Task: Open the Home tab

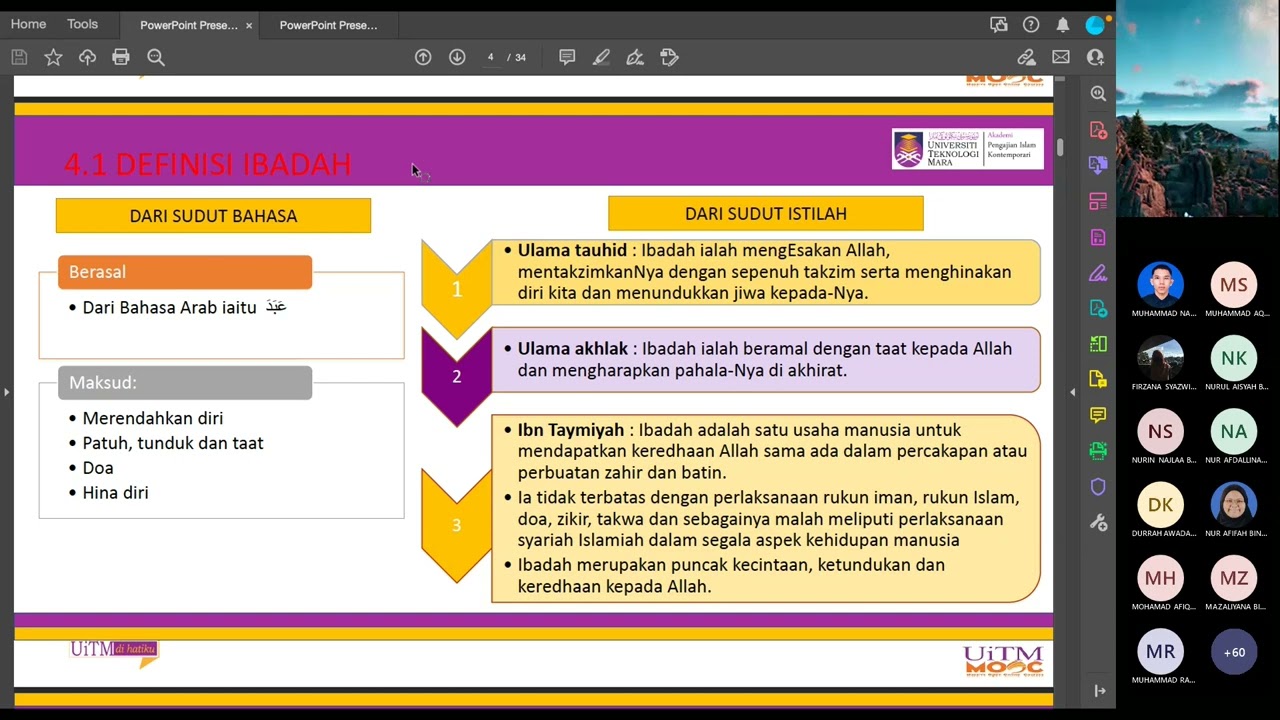Action: point(28,25)
